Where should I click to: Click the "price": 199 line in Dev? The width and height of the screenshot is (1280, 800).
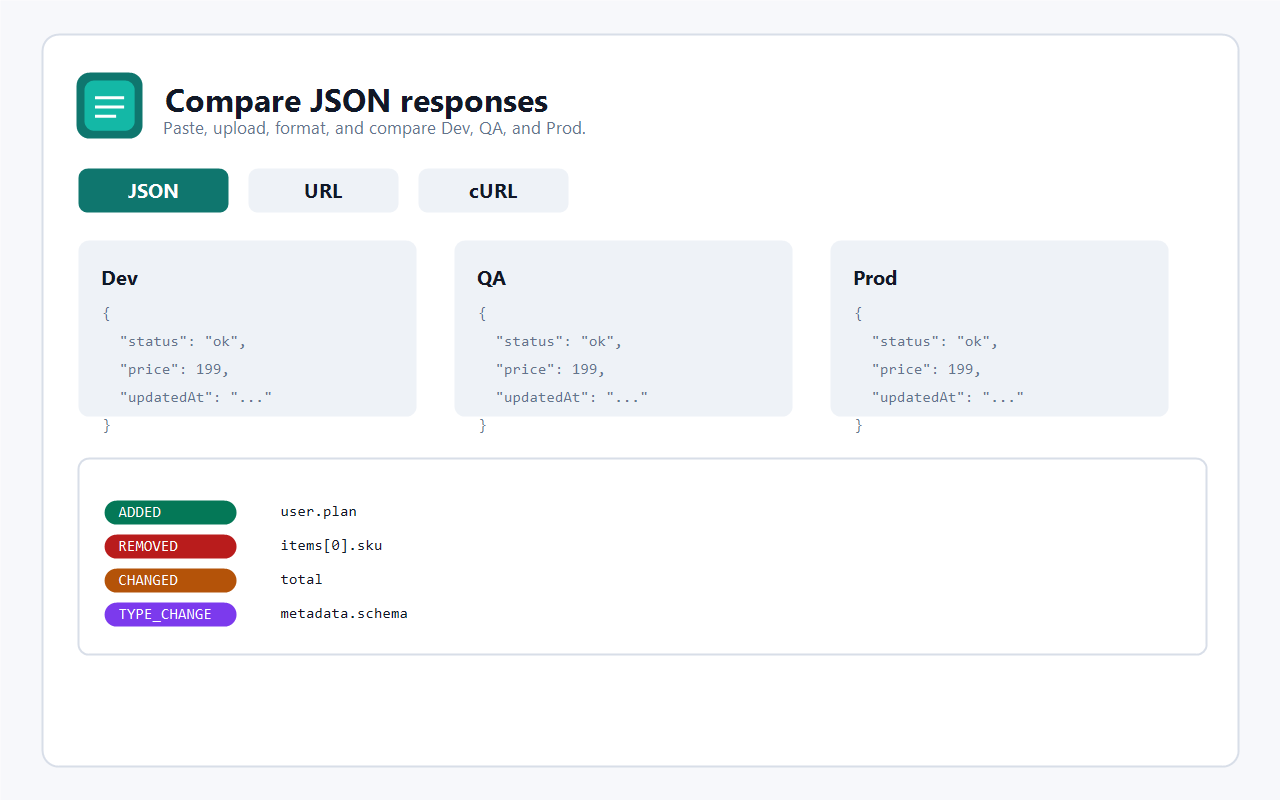click(x=174, y=369)
